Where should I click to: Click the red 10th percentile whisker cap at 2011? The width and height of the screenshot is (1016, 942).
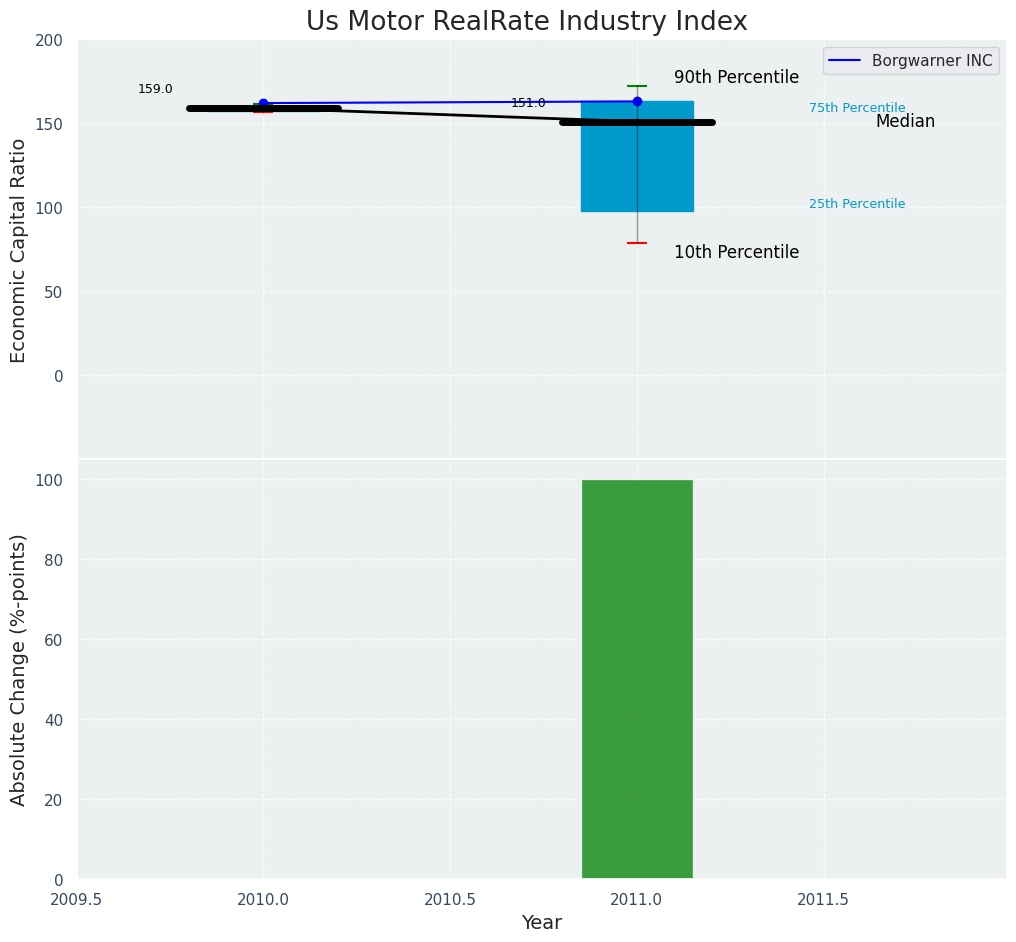[x=637, y=243]
